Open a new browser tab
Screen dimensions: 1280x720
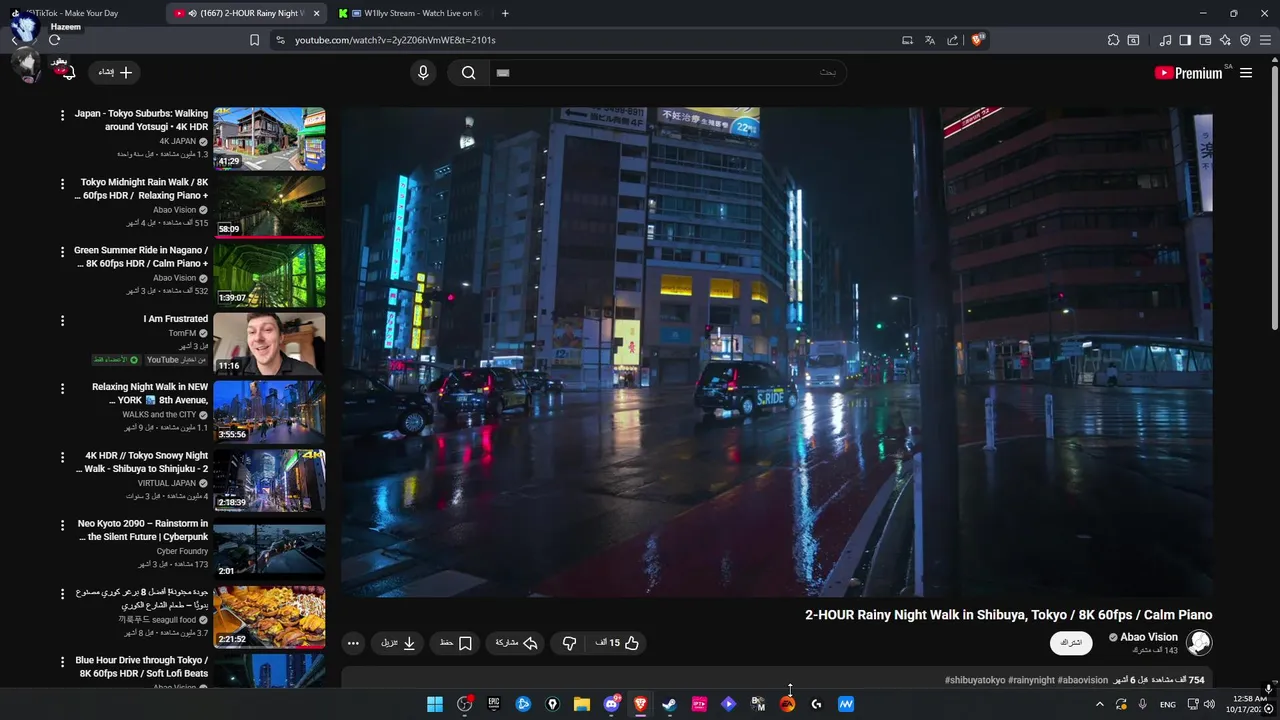pyautogui.click(x=505, y=13)
